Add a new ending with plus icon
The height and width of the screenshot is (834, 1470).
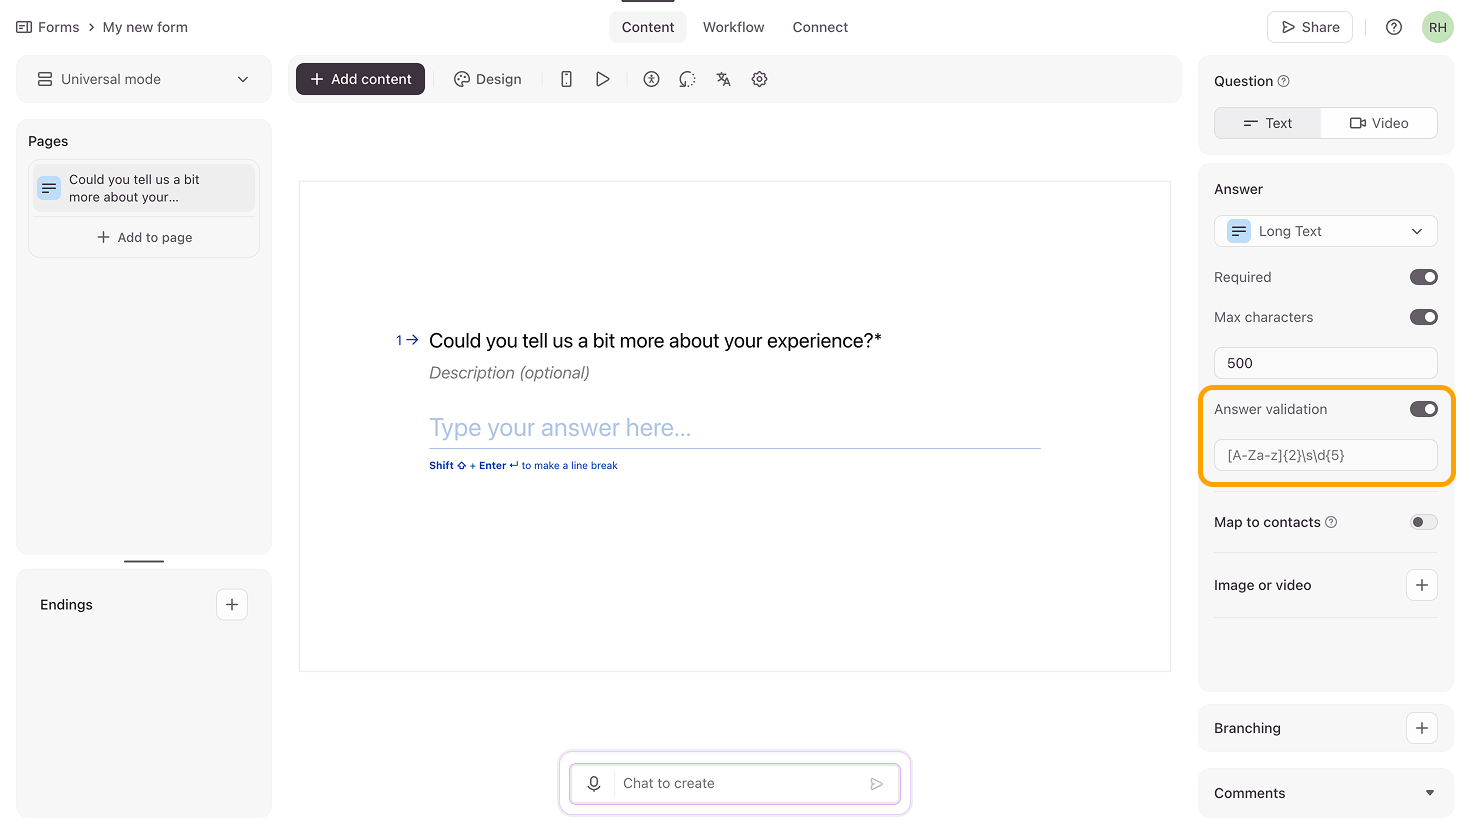click(232, 604)
